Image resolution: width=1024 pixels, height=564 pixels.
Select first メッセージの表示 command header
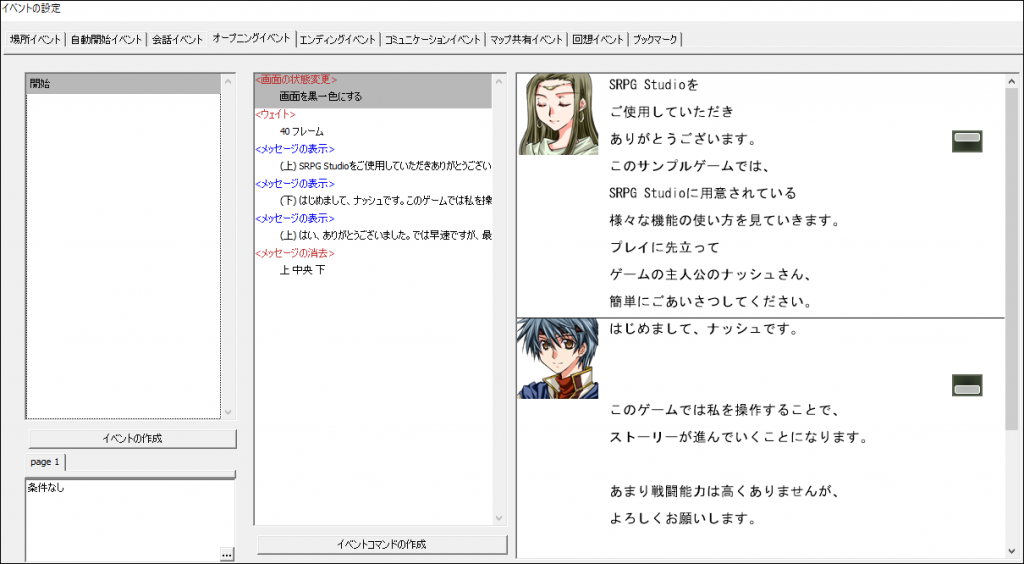(295, 149)
